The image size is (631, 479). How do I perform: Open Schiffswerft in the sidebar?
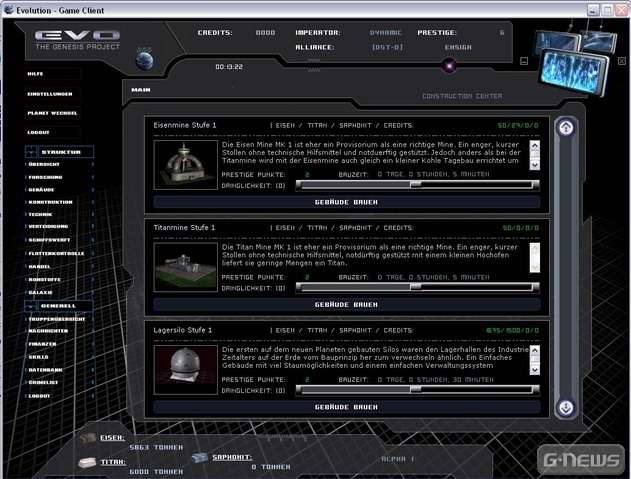coord(49,240)
